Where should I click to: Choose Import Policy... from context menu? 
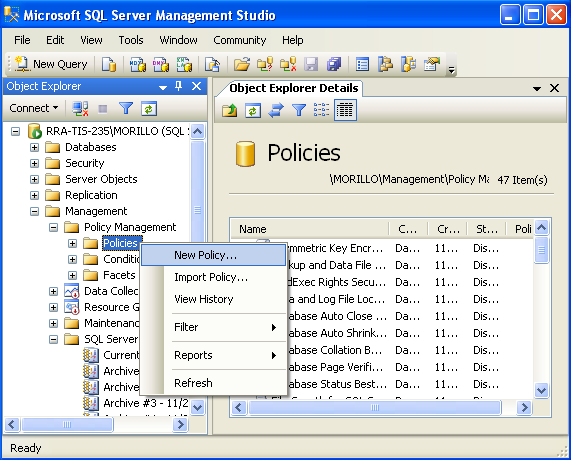pyautogui.click(x=213, y=278)
